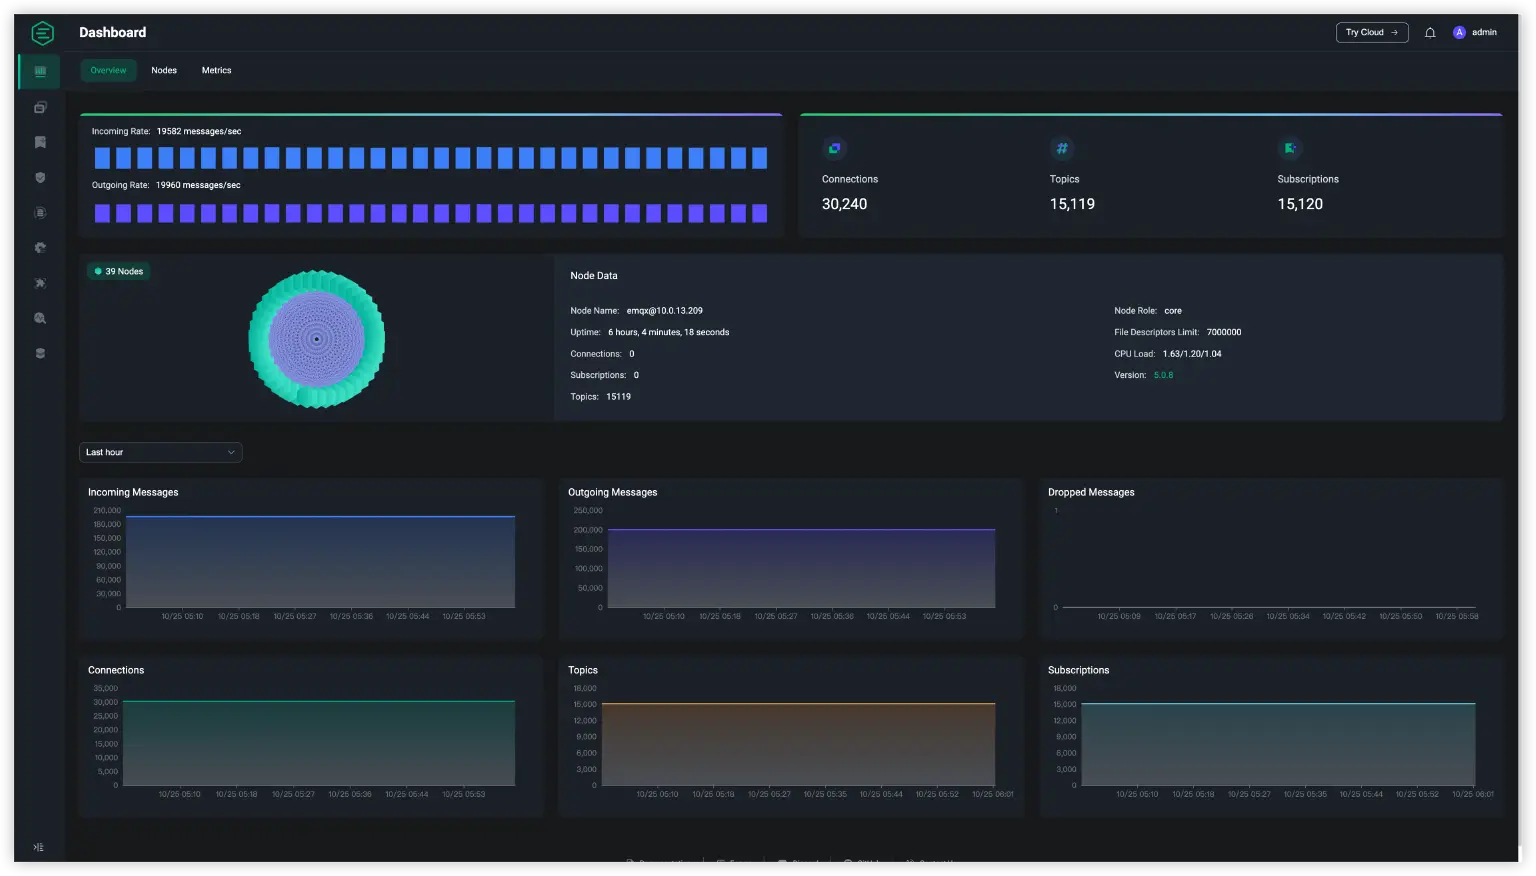Screen dimensions: 1536x876
Task: Click the shield-shaped authentication icon in sidebar
Action: point(39,177)
